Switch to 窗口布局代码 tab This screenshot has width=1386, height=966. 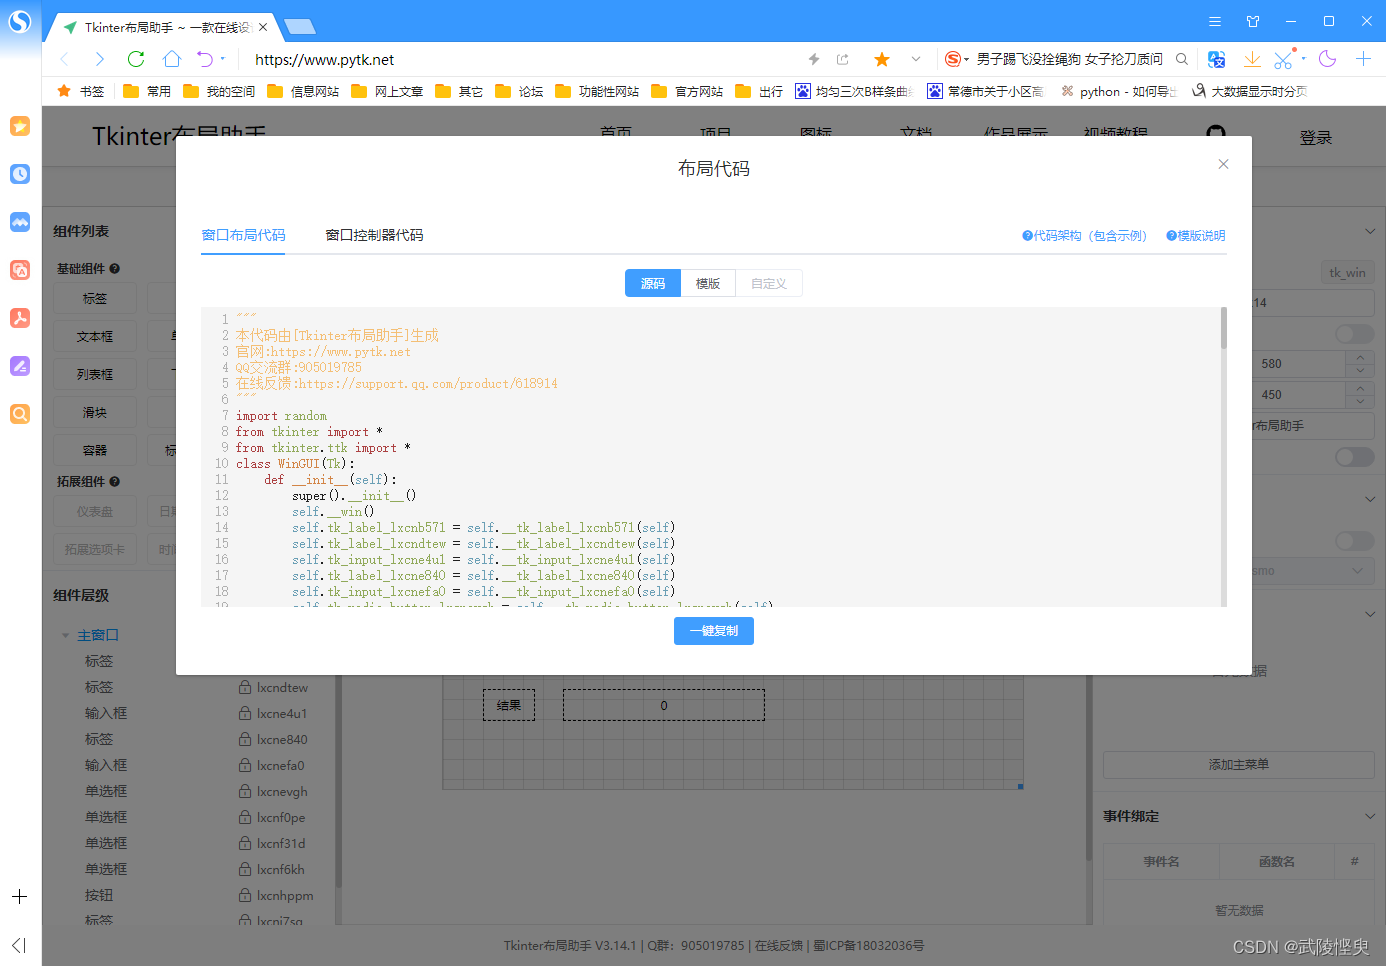[x=243, y=235]
